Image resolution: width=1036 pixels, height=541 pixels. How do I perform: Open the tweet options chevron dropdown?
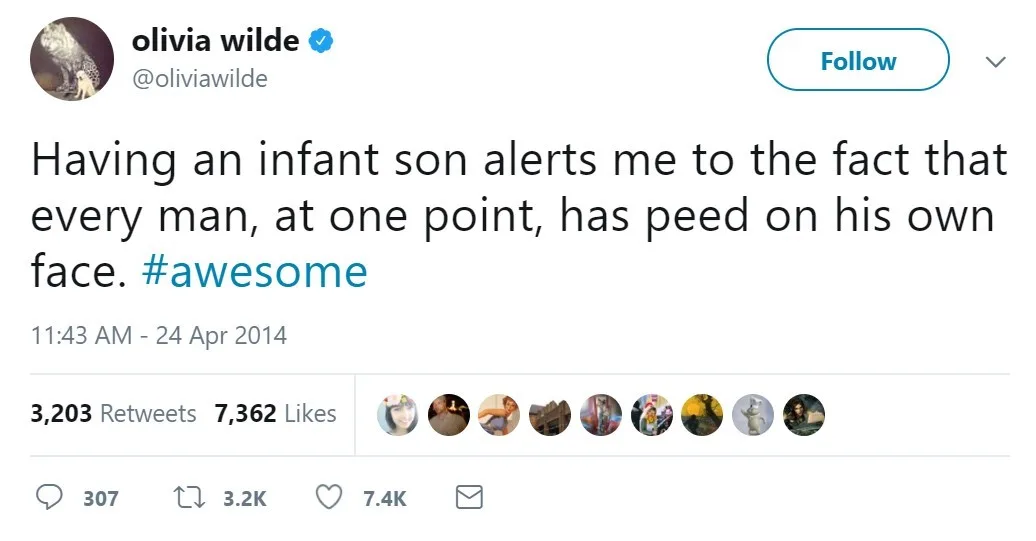[x=995, y=61]
